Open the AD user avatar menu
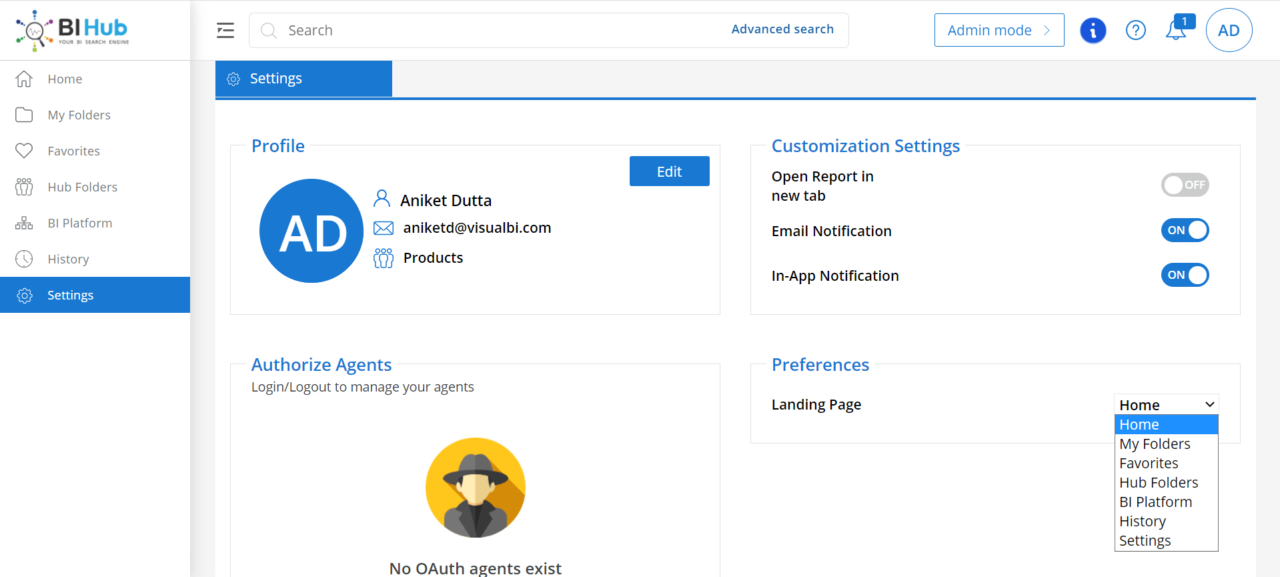This screenshot has width=1280, height=577. [1229, 30]
